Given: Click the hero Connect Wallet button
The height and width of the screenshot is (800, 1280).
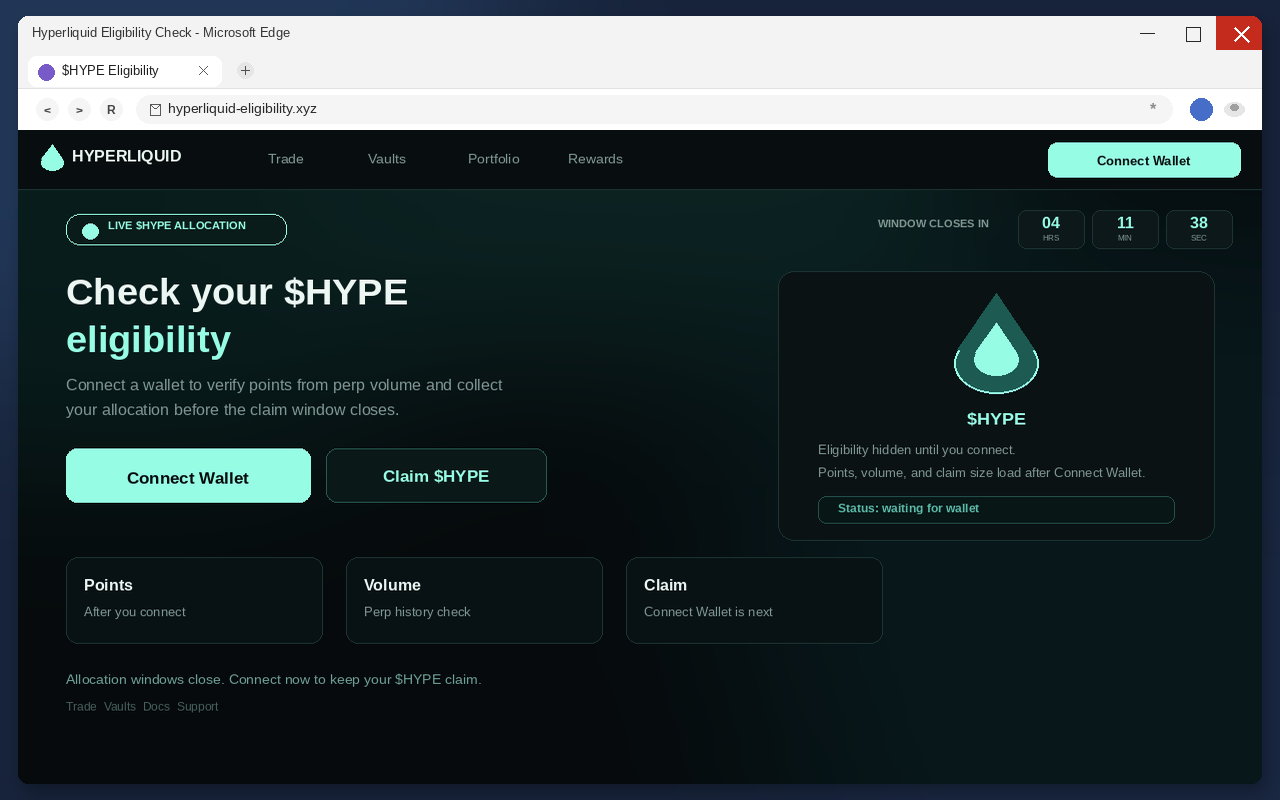Looking at the screenshot, I should point(188,476).
